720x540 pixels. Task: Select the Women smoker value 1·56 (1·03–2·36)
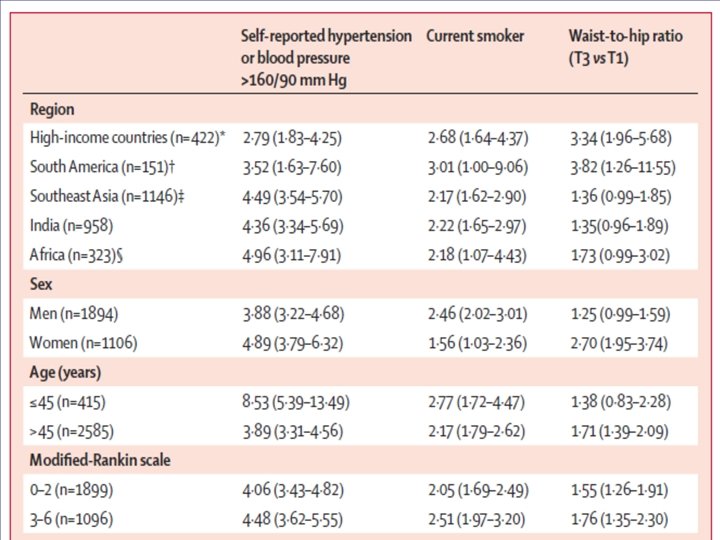pyautogui.click(x=478, y=343)
